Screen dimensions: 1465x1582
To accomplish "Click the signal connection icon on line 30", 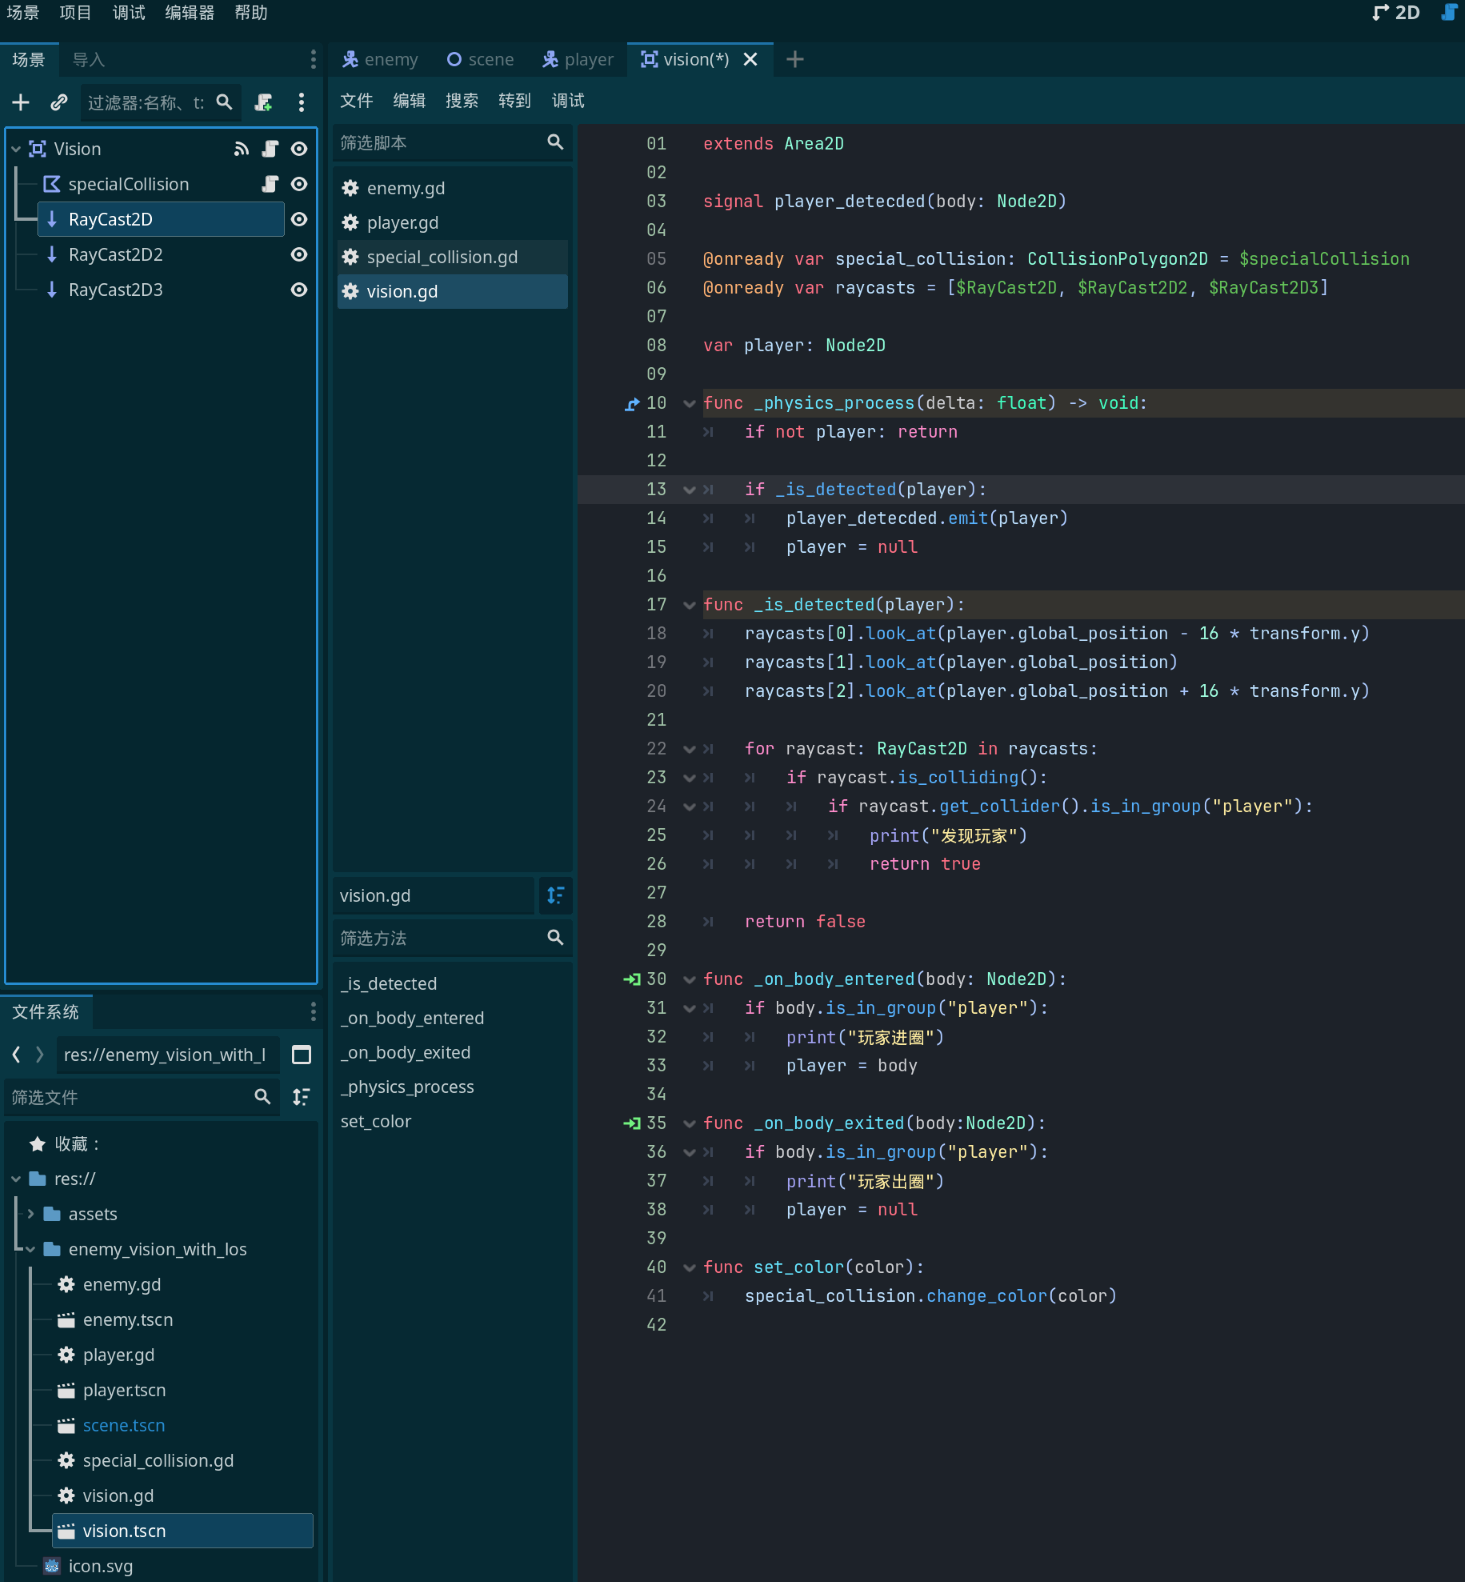I will pyautogui.click(x=631, y=979).
